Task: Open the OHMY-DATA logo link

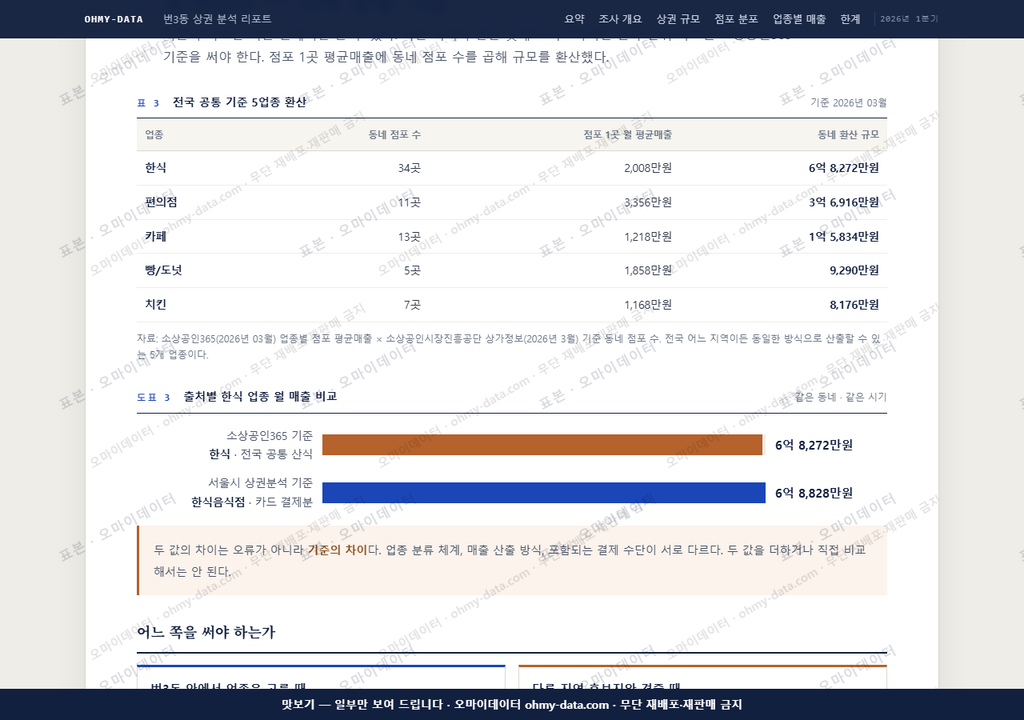Action: [114, 19]
